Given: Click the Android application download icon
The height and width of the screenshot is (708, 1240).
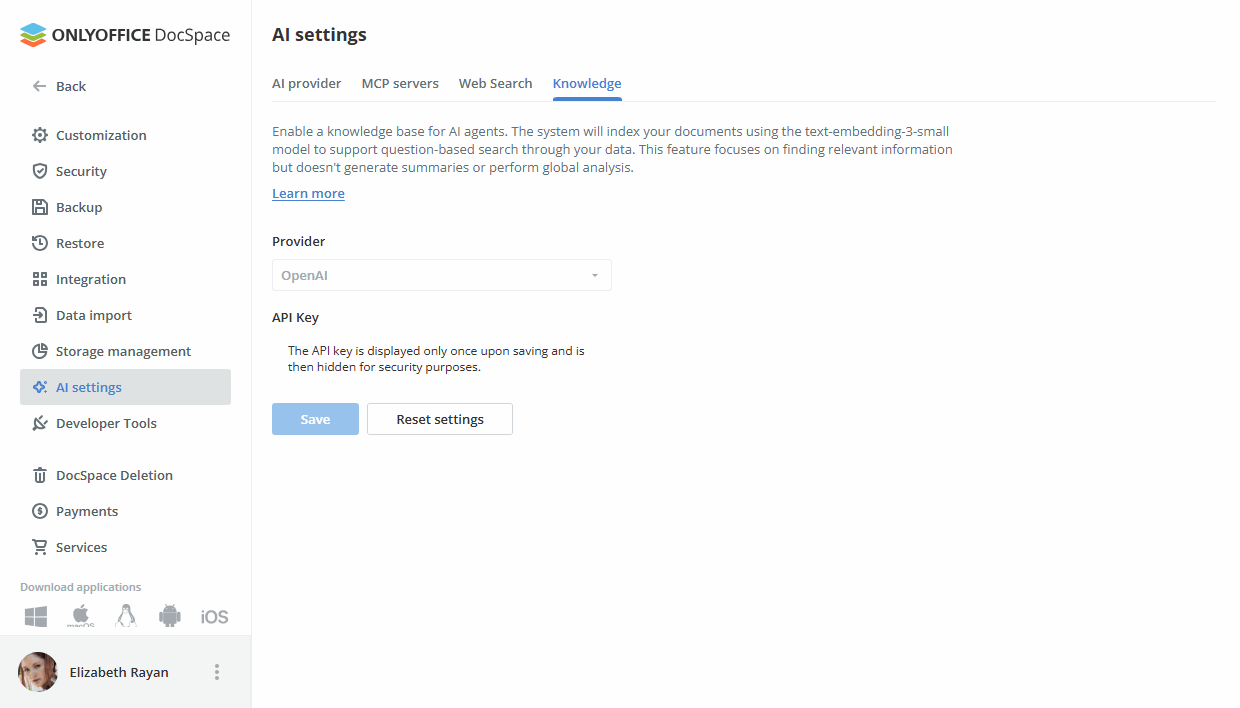Looking at the screenshot, I should tap(169, 616).
